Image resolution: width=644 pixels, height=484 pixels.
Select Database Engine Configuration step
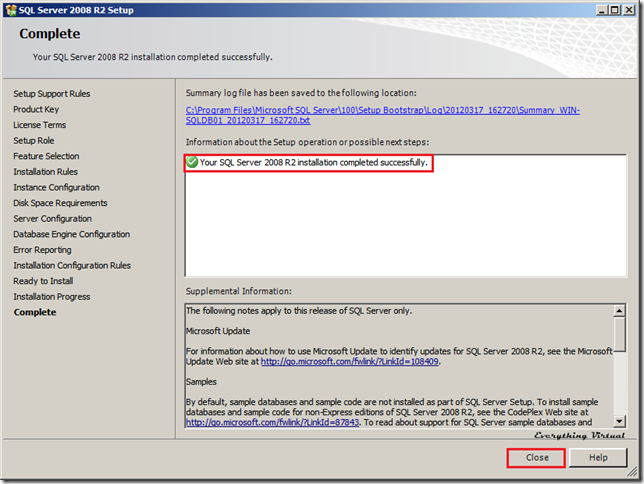tap(72, 234)
